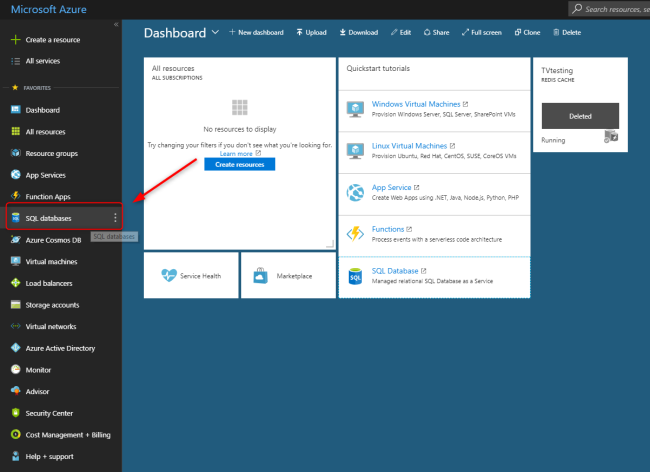The image size is (650, 472).
Task: Click the Storage accounts icon
Action: tap(15, 305)
